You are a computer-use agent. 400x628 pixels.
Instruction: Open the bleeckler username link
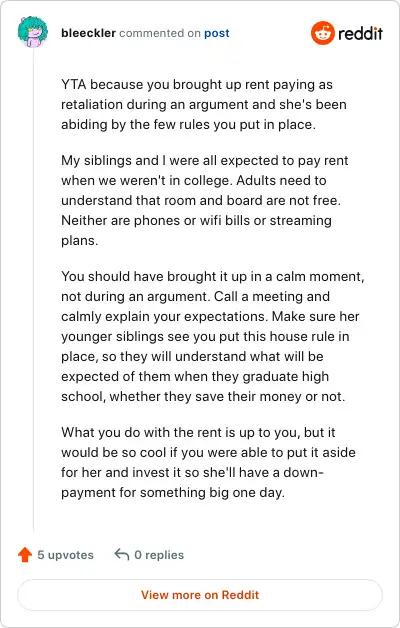pyautogui.click(x=88, y=33)
